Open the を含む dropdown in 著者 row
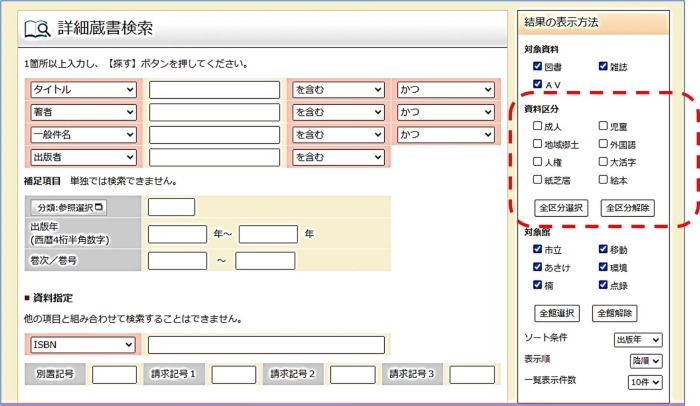This screenshot has height=406, width=700. [338, 112]
